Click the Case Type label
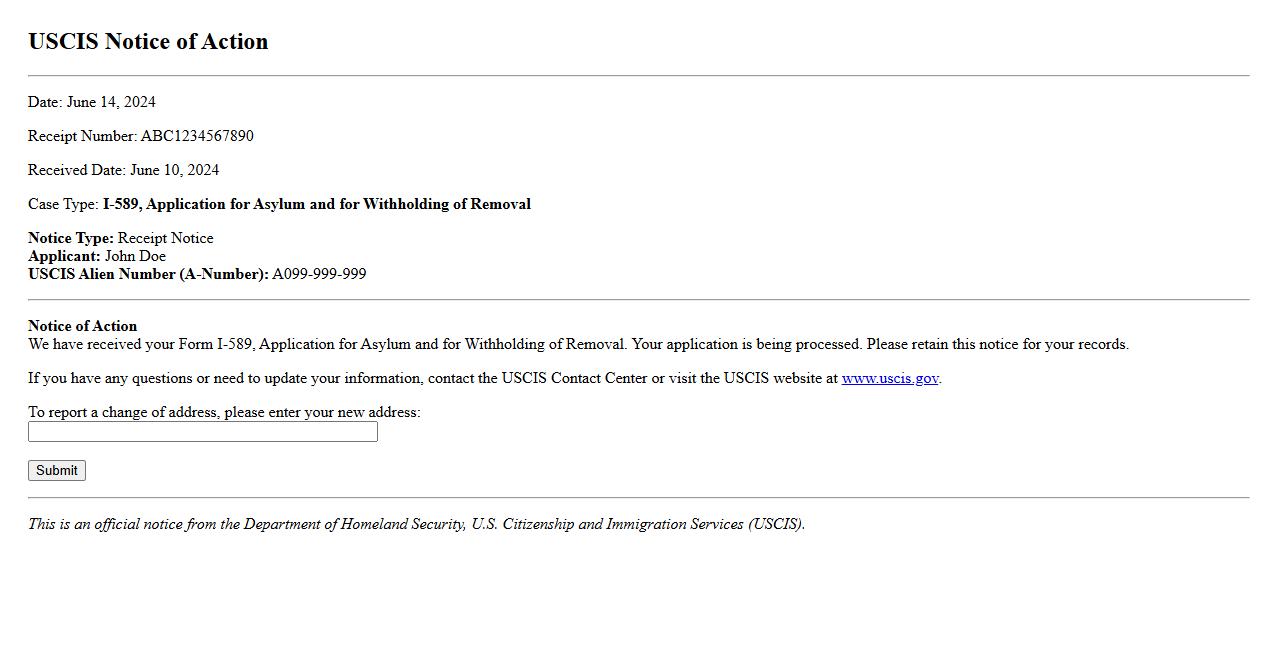Viewport: 1278px width, 650px height. 63,204
